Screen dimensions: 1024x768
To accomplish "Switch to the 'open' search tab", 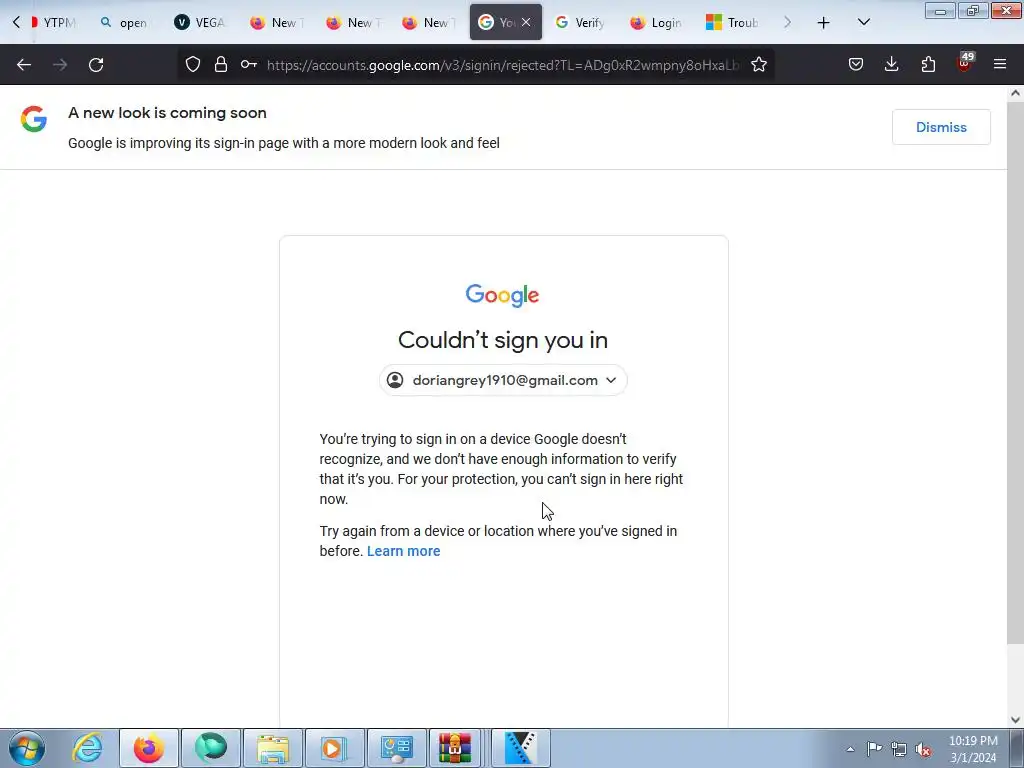I will pyautogui.click(x=124, y=22).
